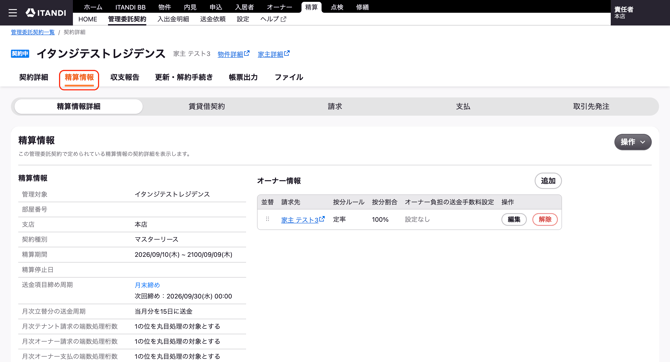Open 入出金明細 in sub navigation

tap(173, 19)
